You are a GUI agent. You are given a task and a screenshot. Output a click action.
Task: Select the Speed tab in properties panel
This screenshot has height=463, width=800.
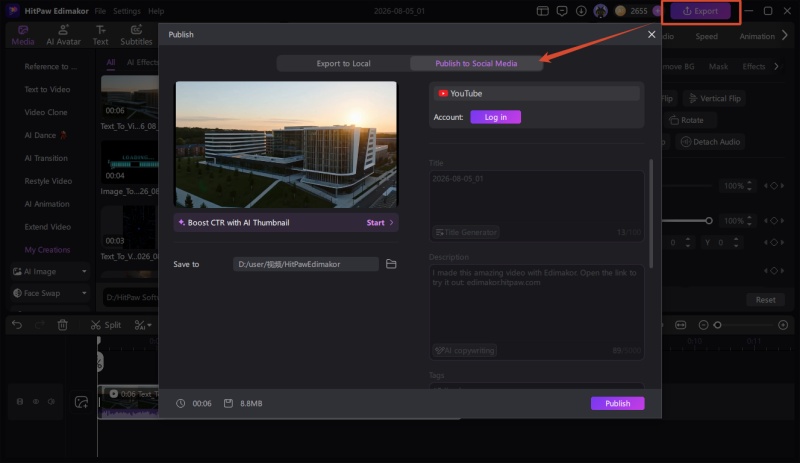707,36
